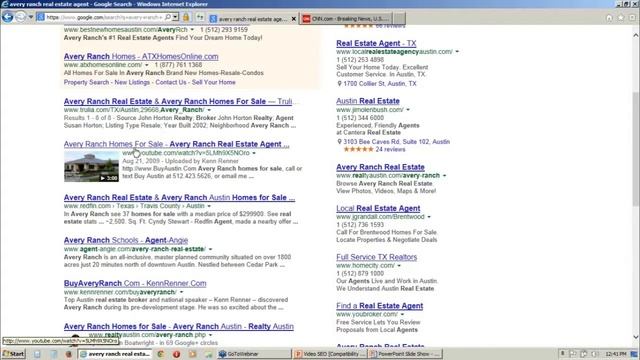The height and width of the screenshot is (360, 640).
Task: Click the YouTube video thumbnail of house
Action: click(91, 167)
